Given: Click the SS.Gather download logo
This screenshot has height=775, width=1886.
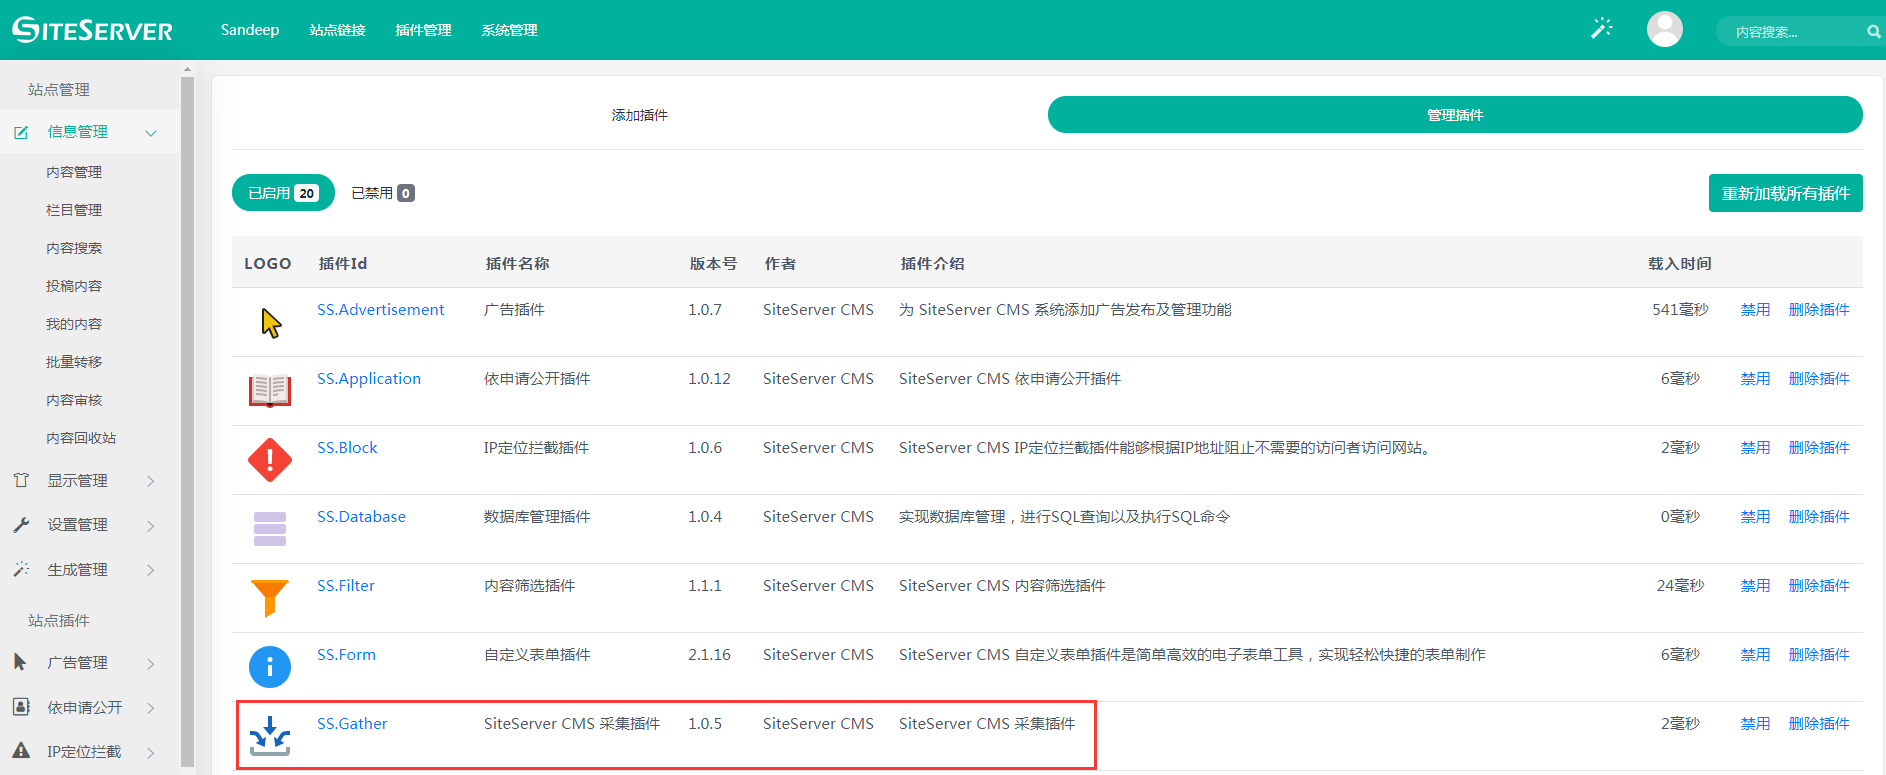Looking at the screenshot, I should click(270, 736).
